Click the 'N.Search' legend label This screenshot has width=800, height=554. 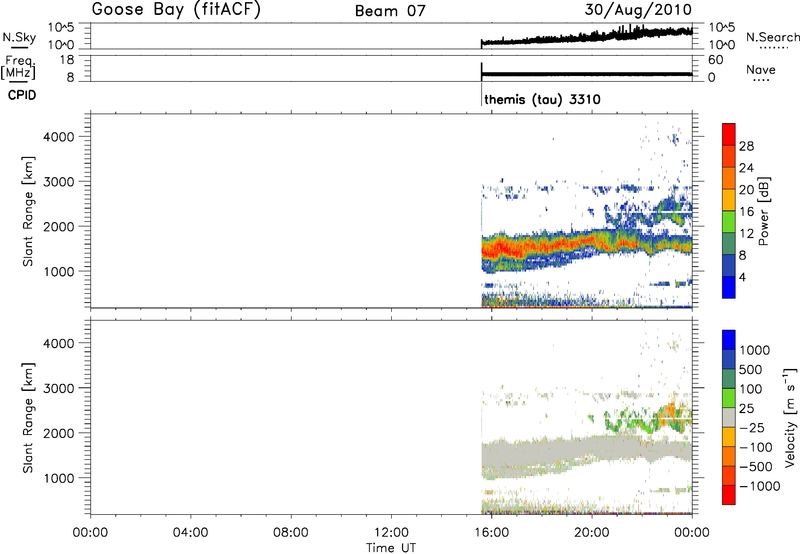[x=772, y=37]
